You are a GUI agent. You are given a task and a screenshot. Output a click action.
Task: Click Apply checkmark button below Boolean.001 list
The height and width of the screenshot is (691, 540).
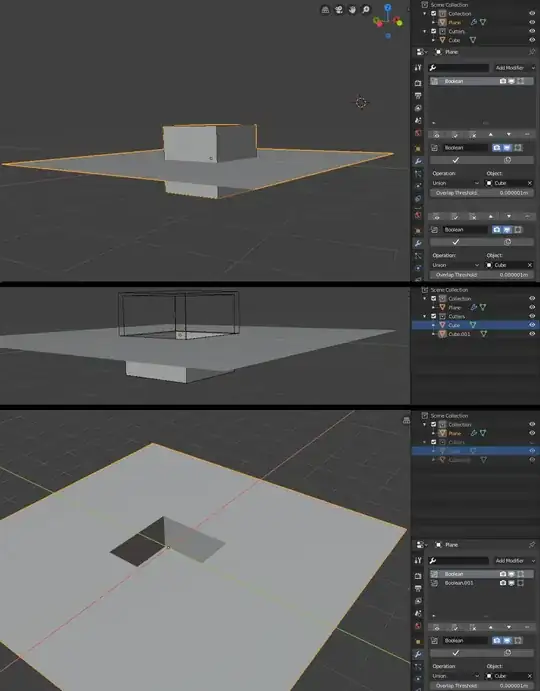[x=456, y=653]
